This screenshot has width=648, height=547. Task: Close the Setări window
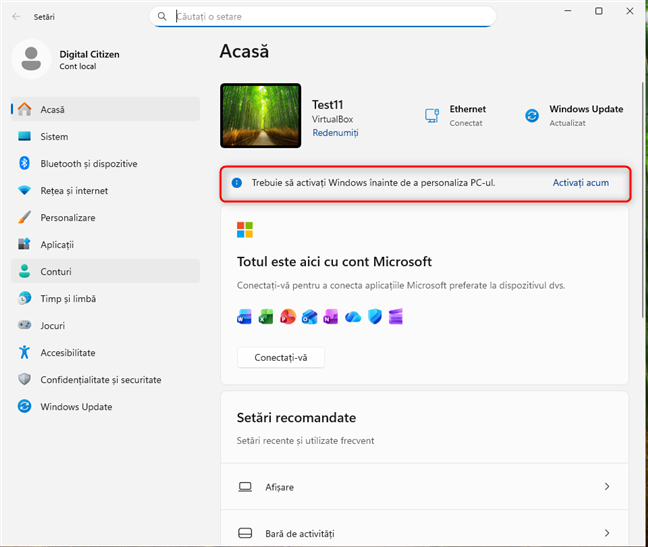[x=629, y=11]
